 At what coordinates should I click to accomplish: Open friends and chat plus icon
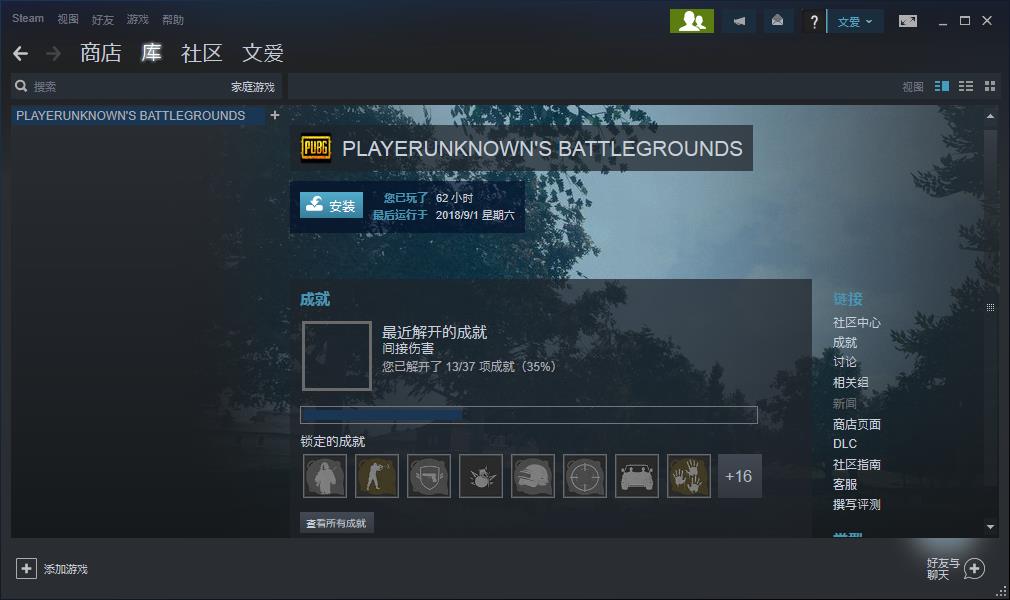(975, 568)
